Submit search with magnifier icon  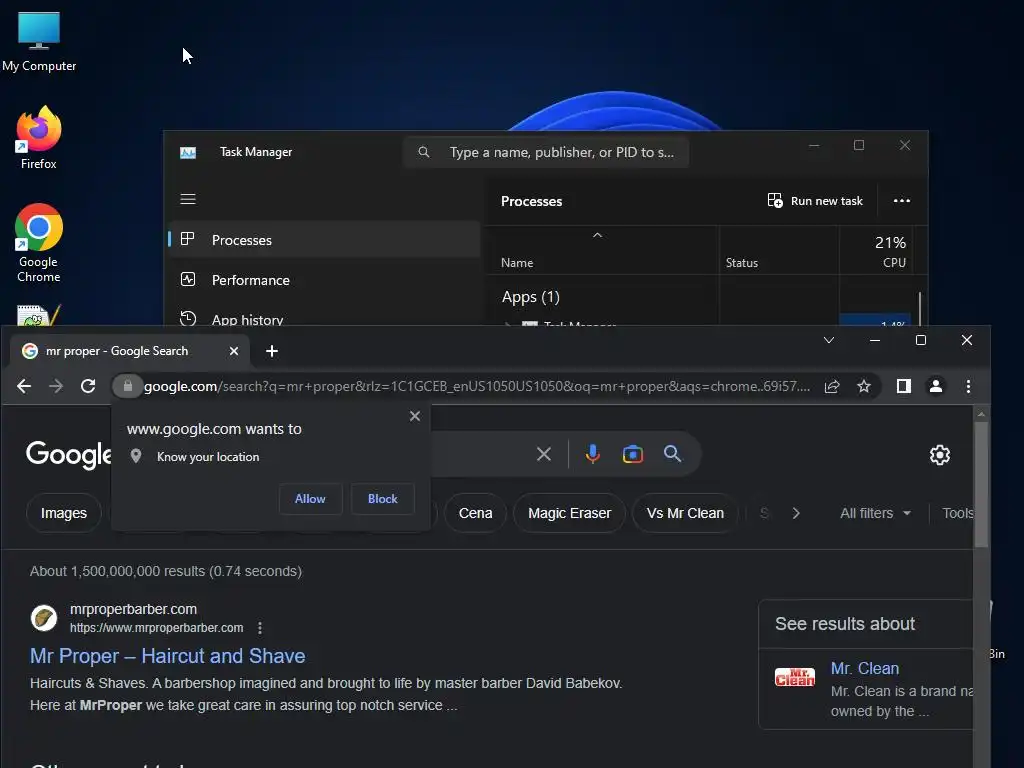(x=673, y=454)
